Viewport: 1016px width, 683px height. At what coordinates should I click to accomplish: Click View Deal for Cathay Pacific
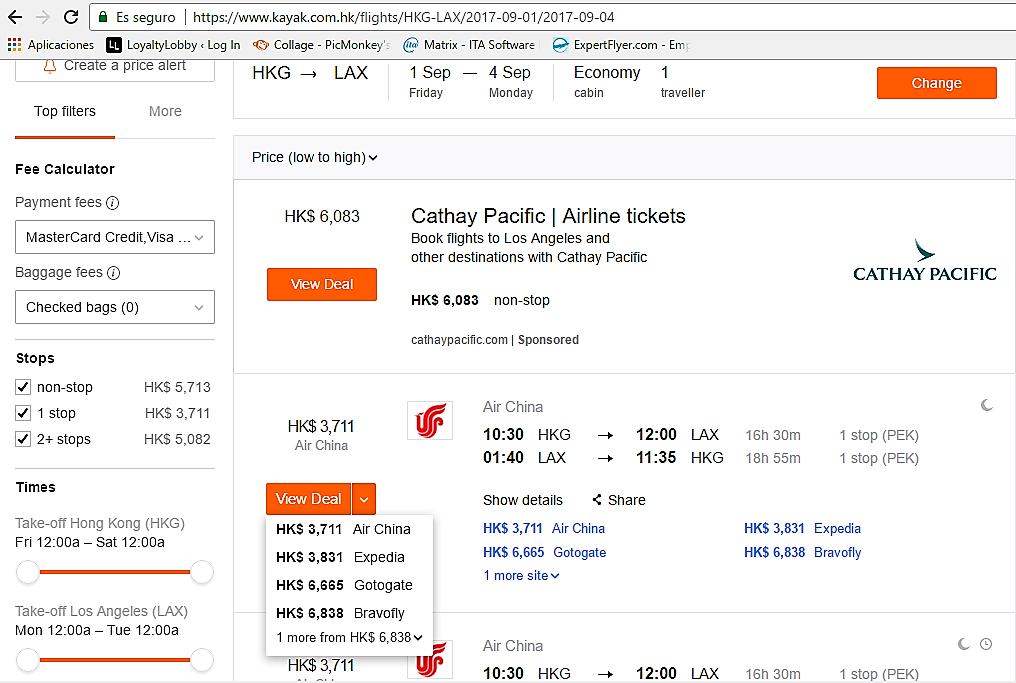(321, 284)
